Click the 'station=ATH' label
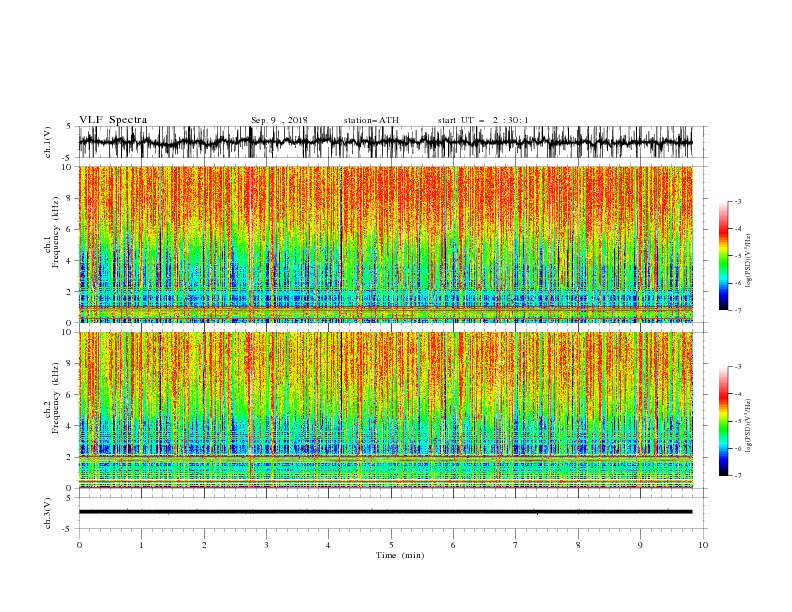The height and width of the screenshot is (612, 792). (371, 120)
